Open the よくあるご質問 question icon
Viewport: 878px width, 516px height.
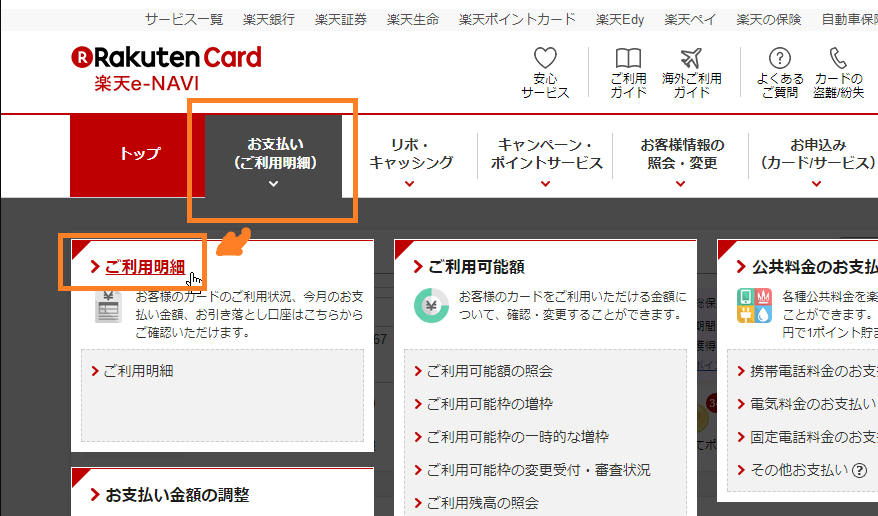click(779, 58)
